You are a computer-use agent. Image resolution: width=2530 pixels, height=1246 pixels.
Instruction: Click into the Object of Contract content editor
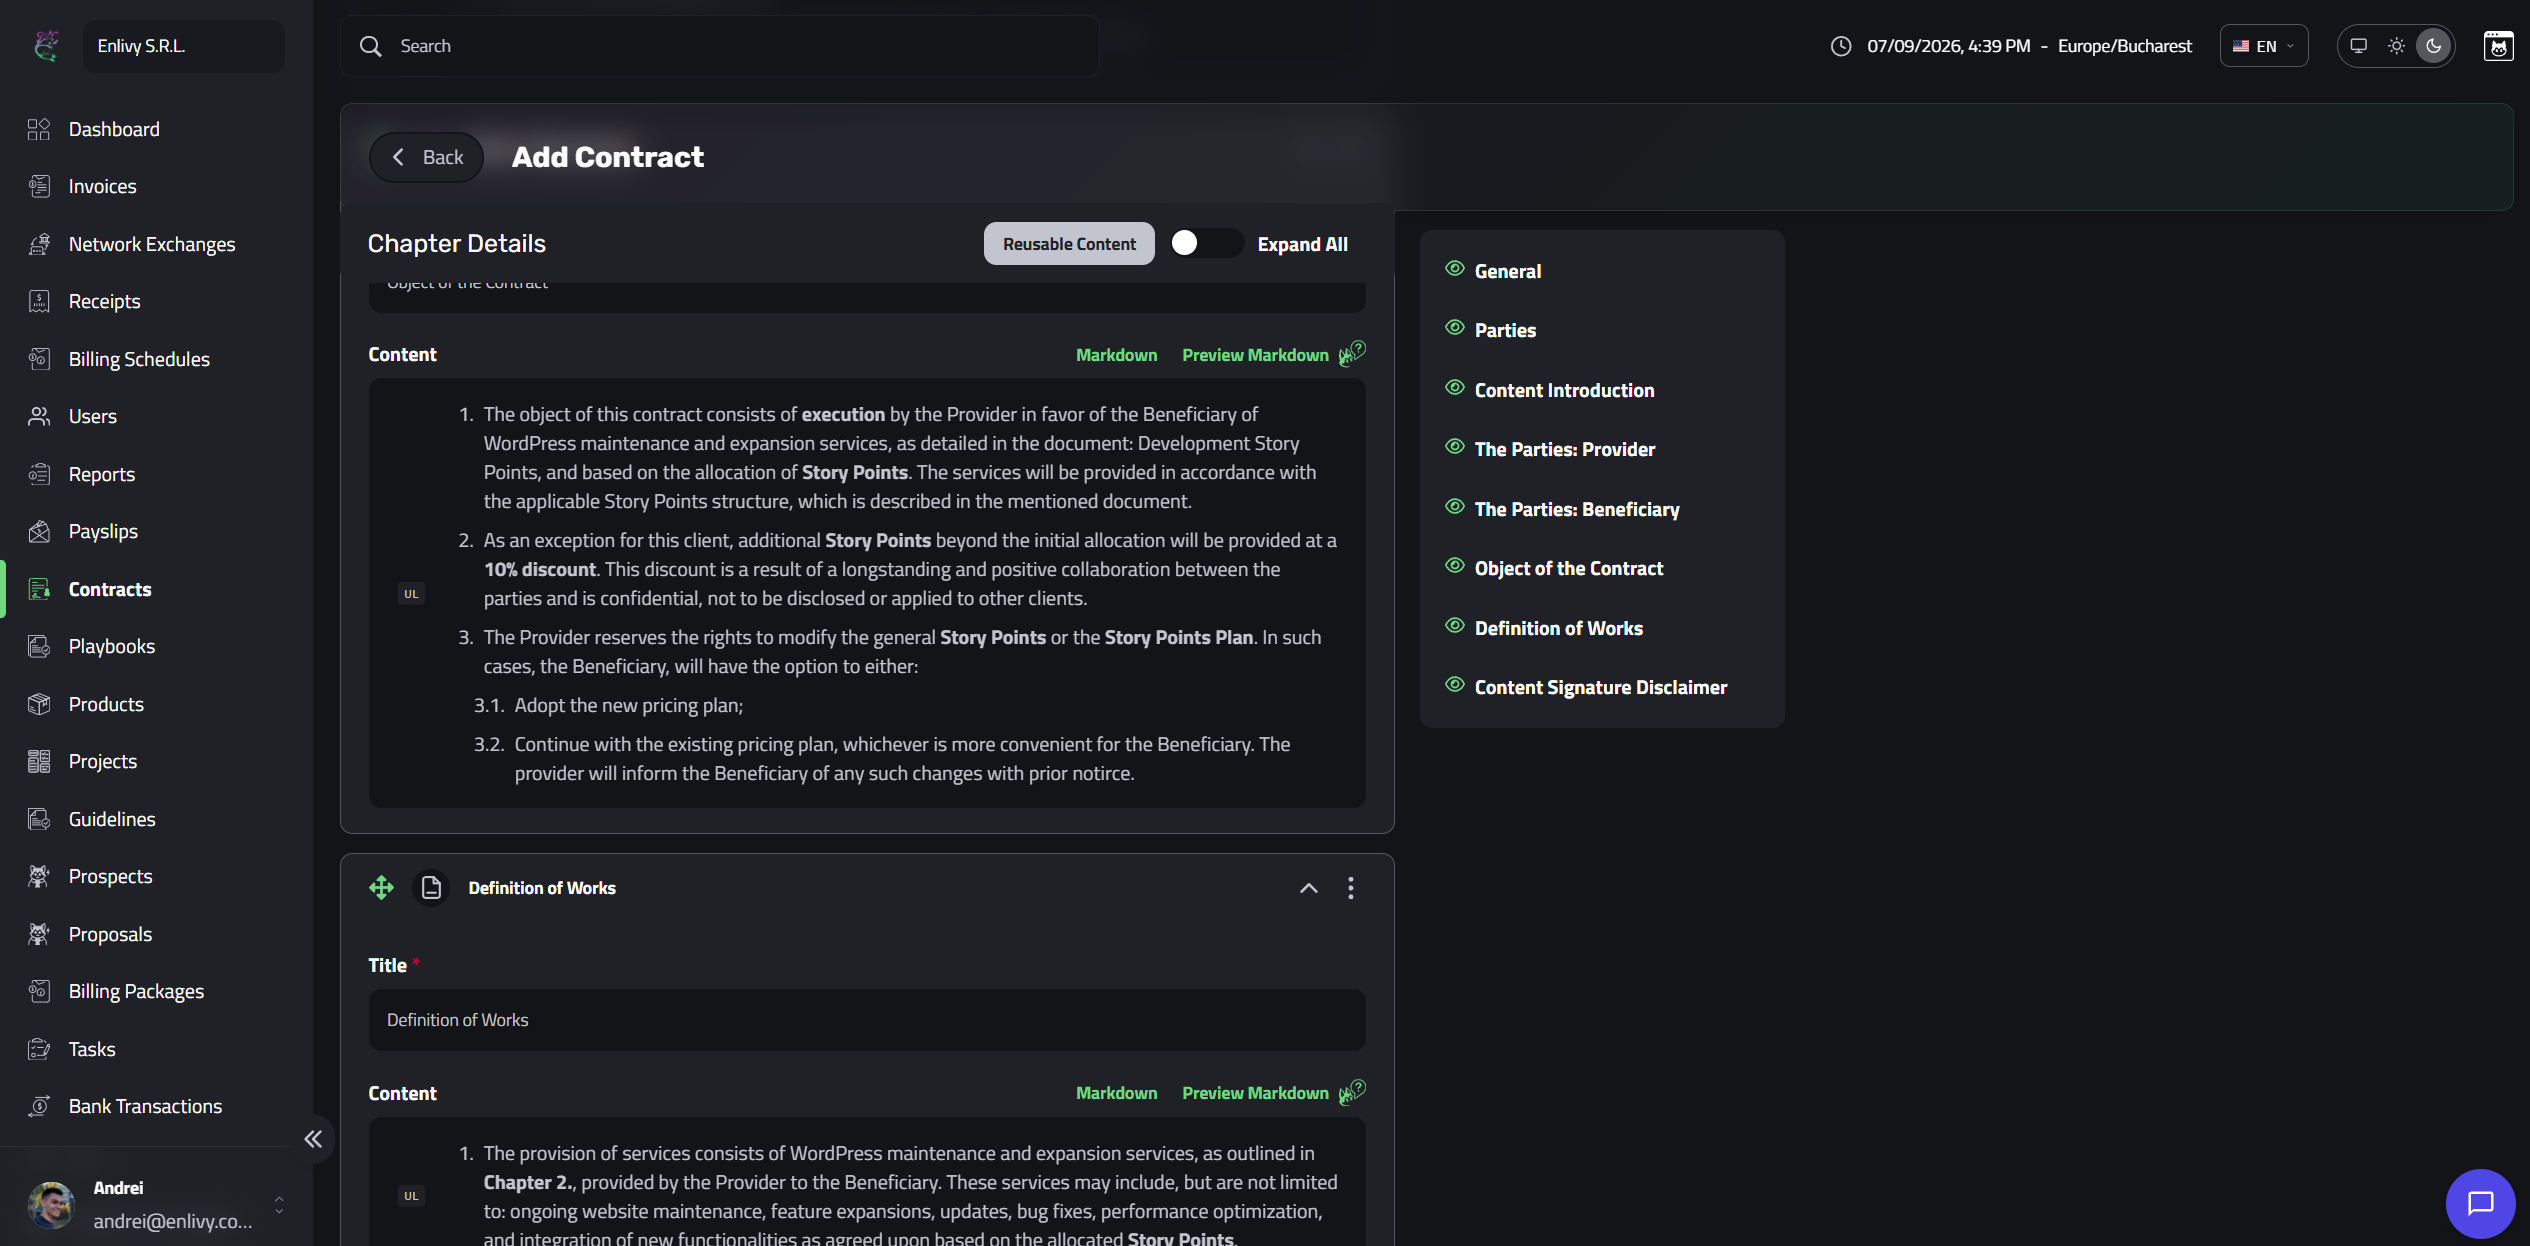pos(867,593)
